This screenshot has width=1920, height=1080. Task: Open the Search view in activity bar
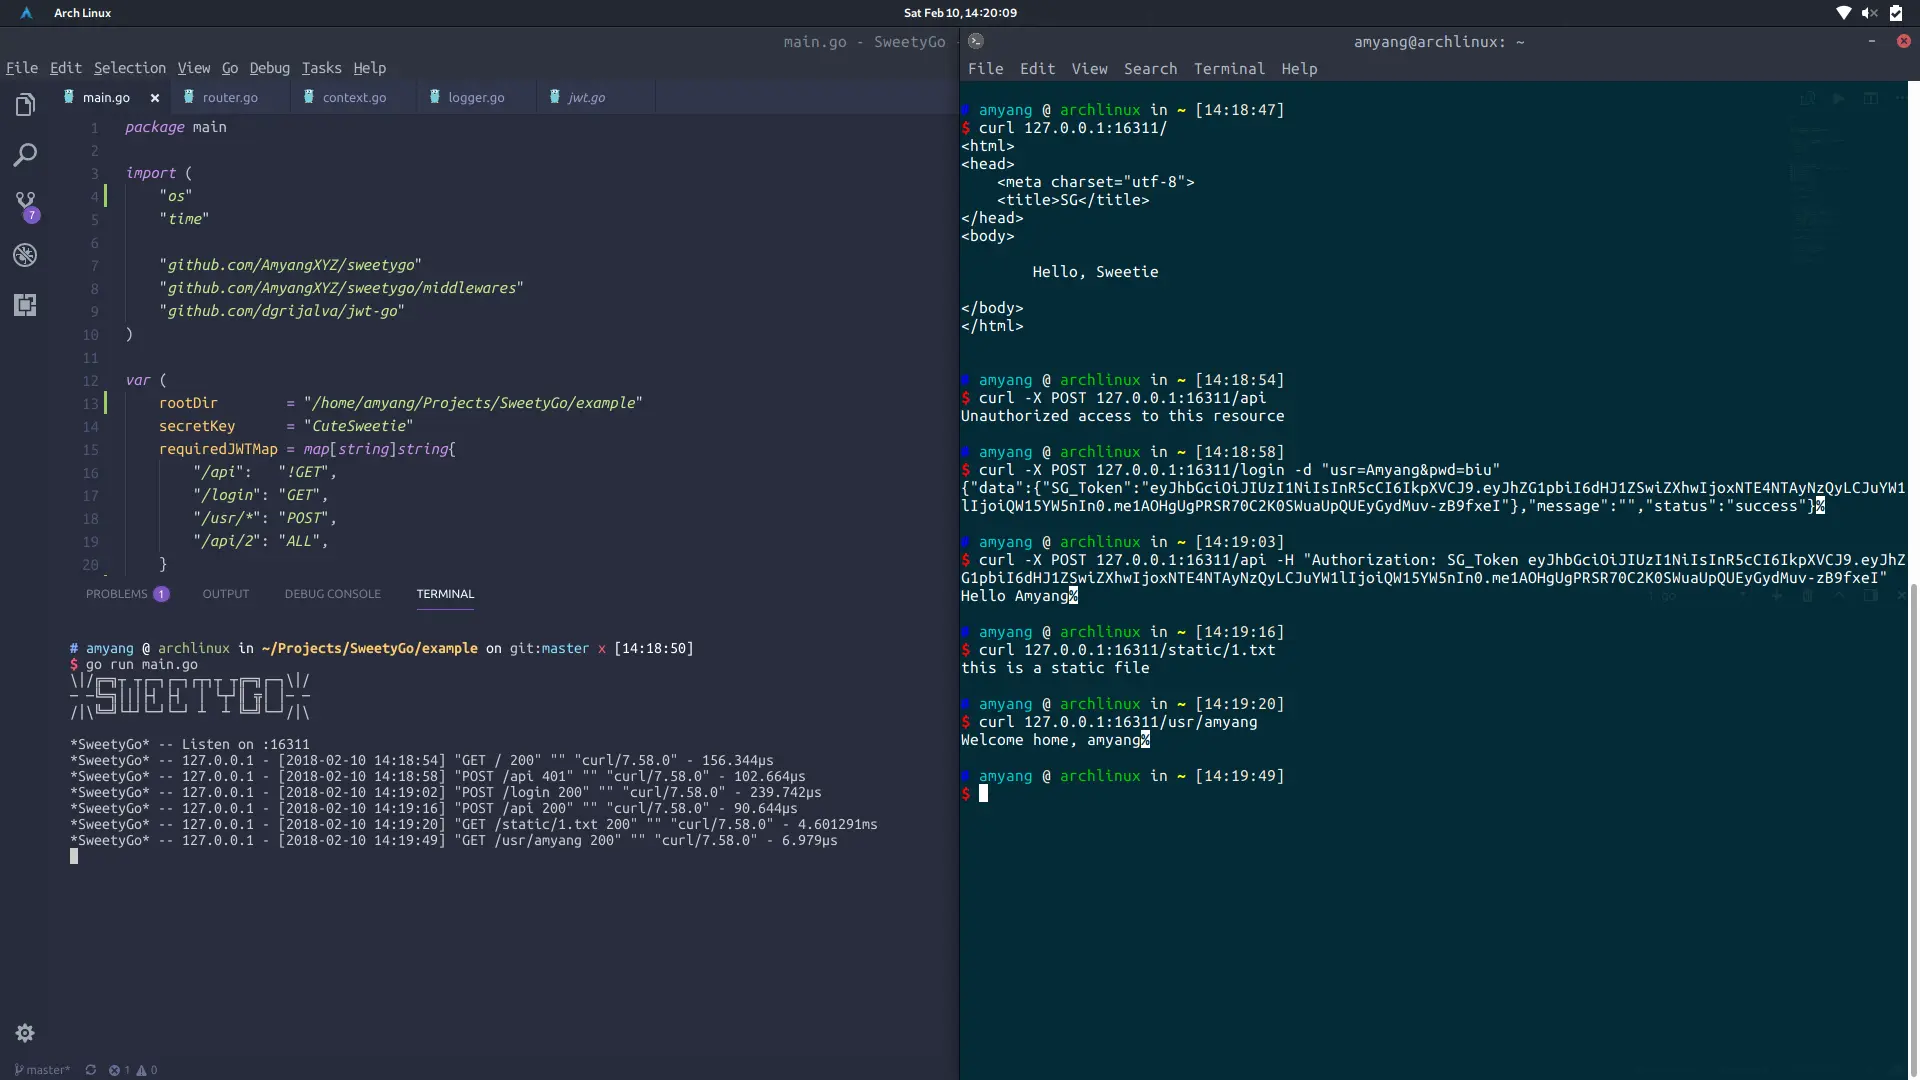point(25,155)
